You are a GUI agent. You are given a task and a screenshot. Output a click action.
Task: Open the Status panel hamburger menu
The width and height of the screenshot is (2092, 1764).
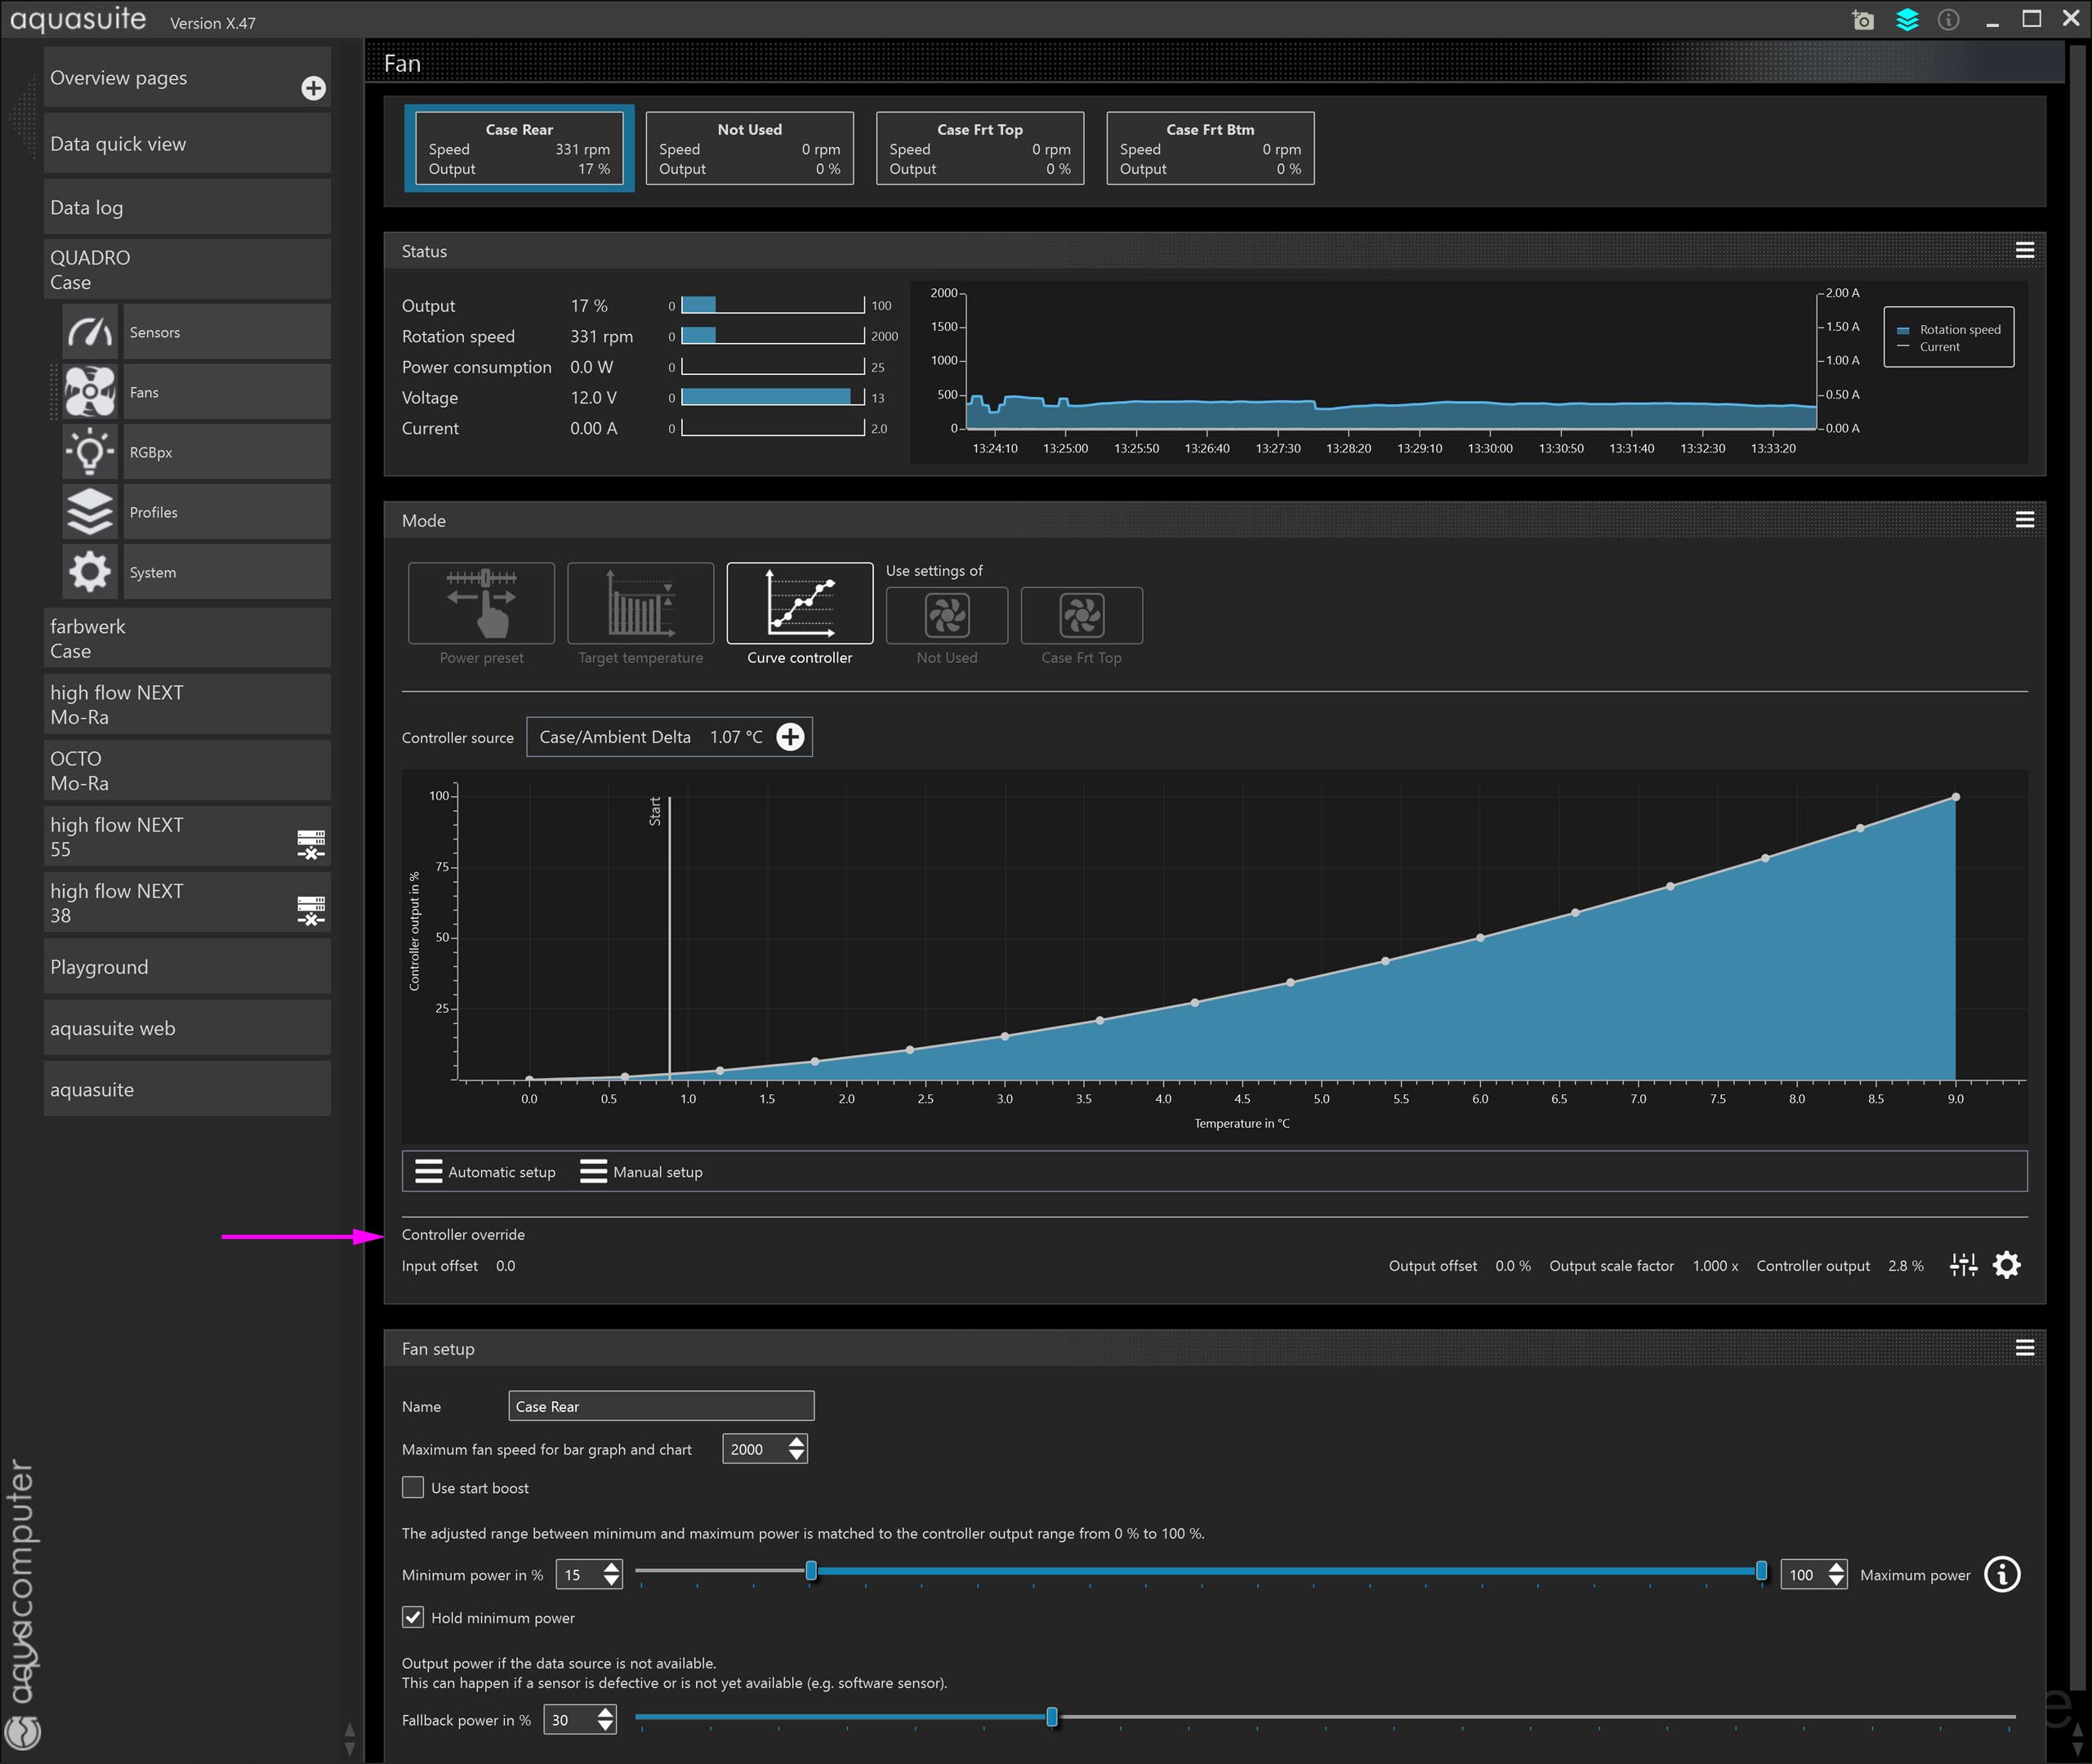tap(2024, 250)
